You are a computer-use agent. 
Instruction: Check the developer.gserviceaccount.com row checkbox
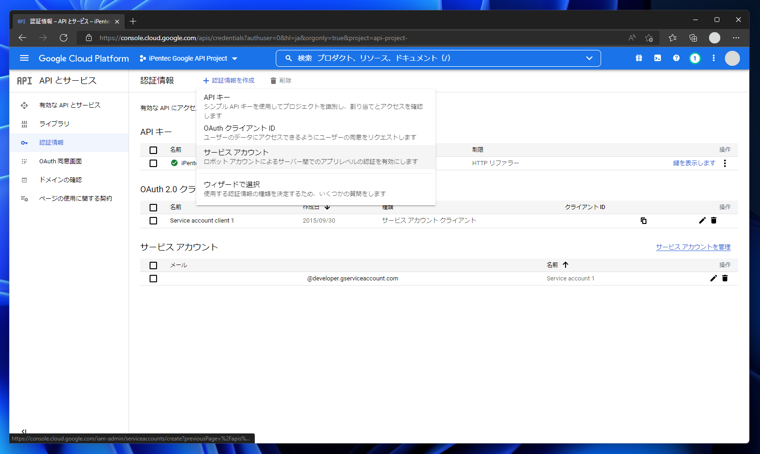153,279
